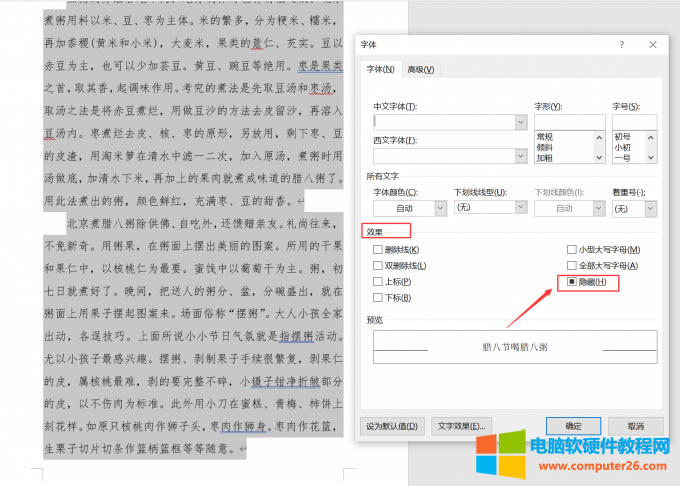Expand the 中文字体 dropdown
680x486 pixels.
coord(520,122)
